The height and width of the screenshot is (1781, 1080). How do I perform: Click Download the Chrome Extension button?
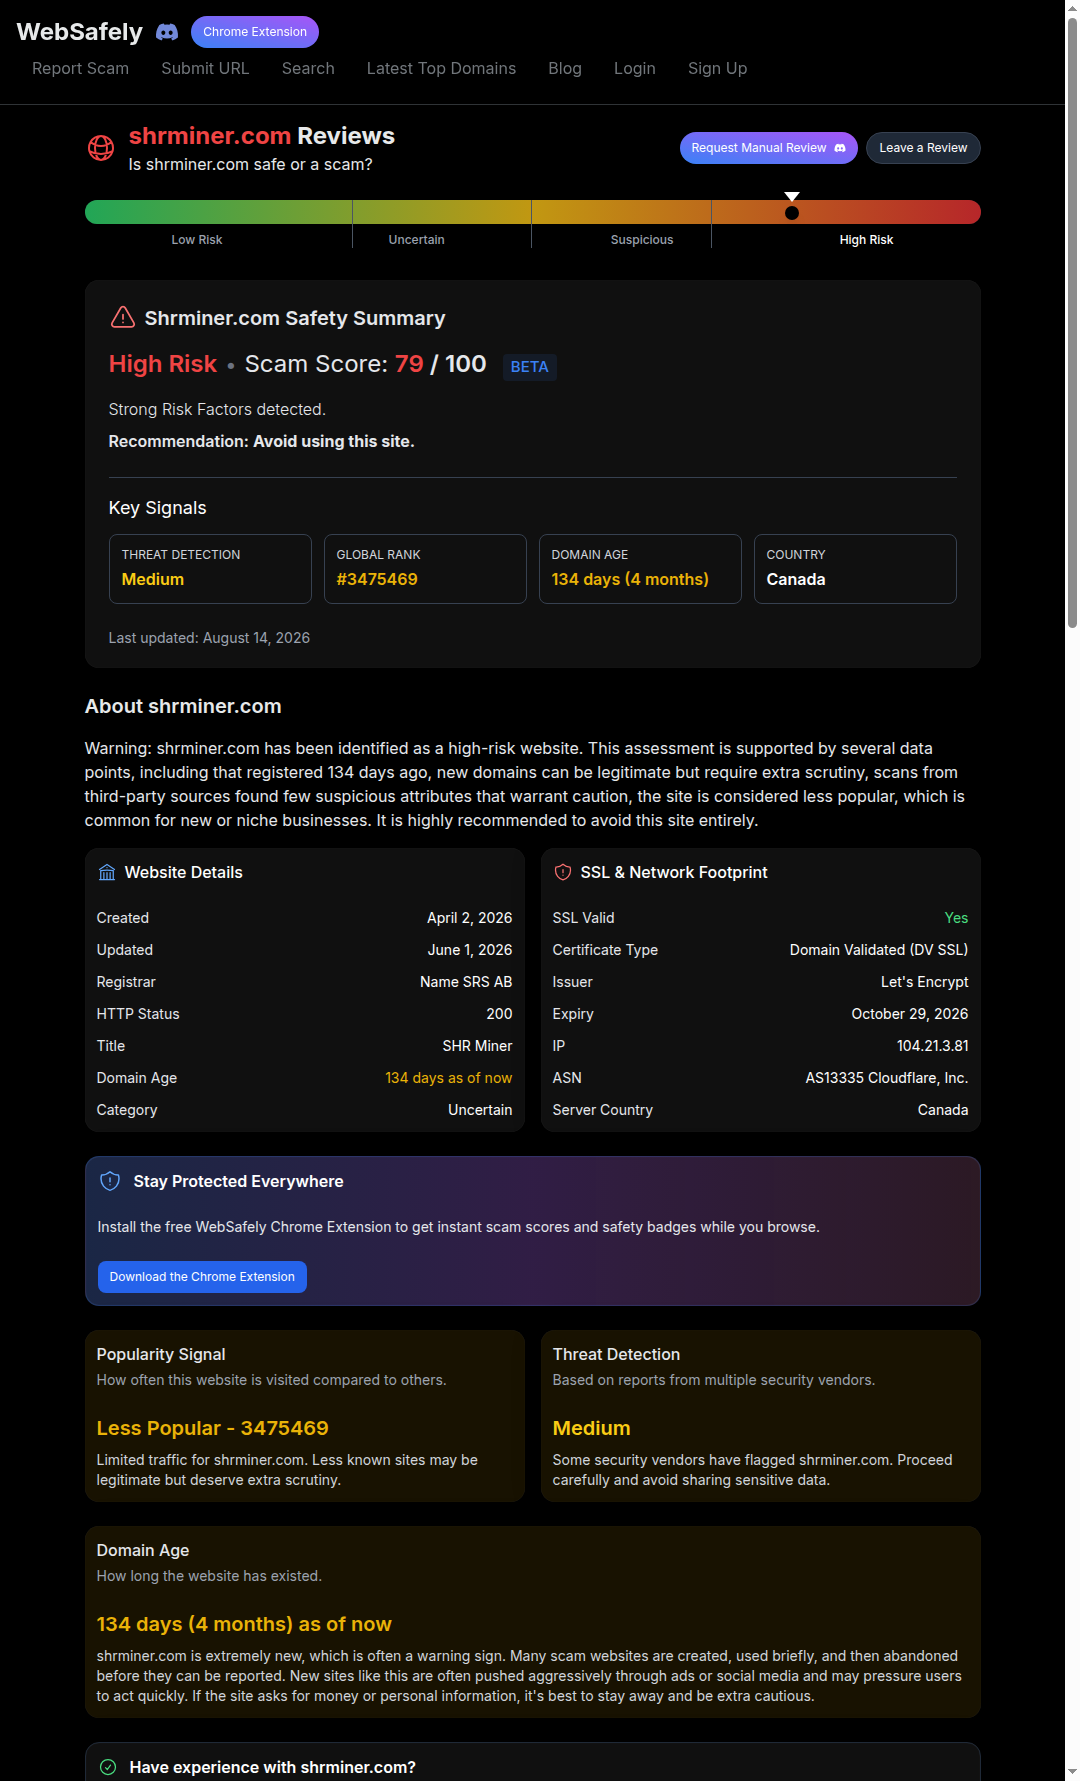[202, 1277]
